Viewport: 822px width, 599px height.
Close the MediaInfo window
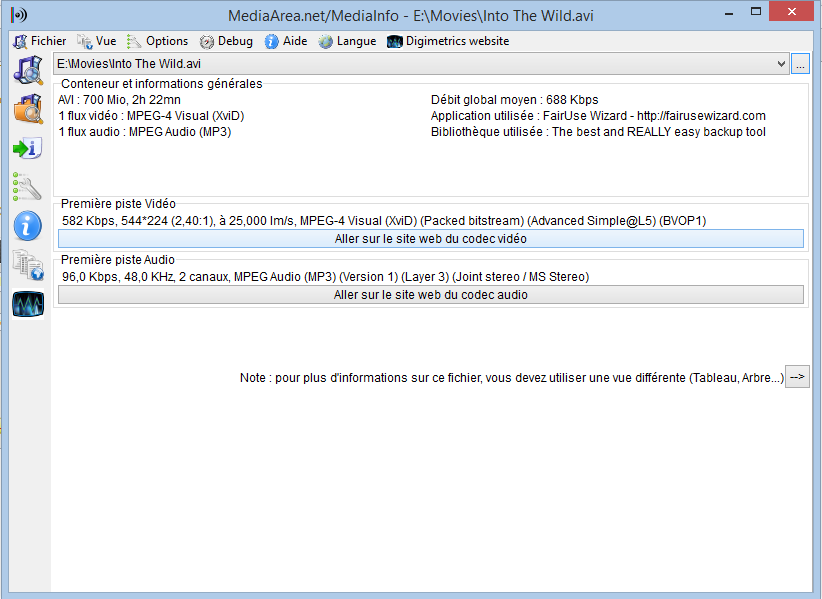click(792, 12)
